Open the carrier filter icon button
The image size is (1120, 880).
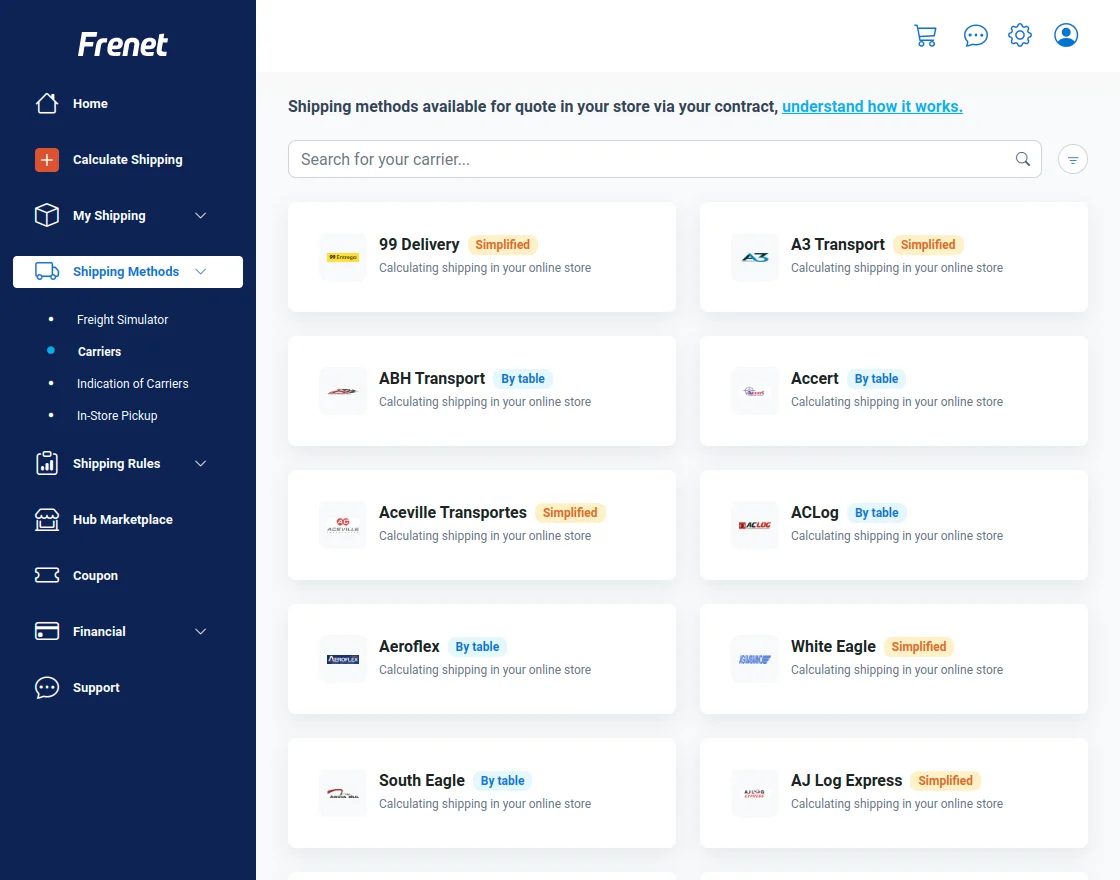click(x=1073, y=159)
